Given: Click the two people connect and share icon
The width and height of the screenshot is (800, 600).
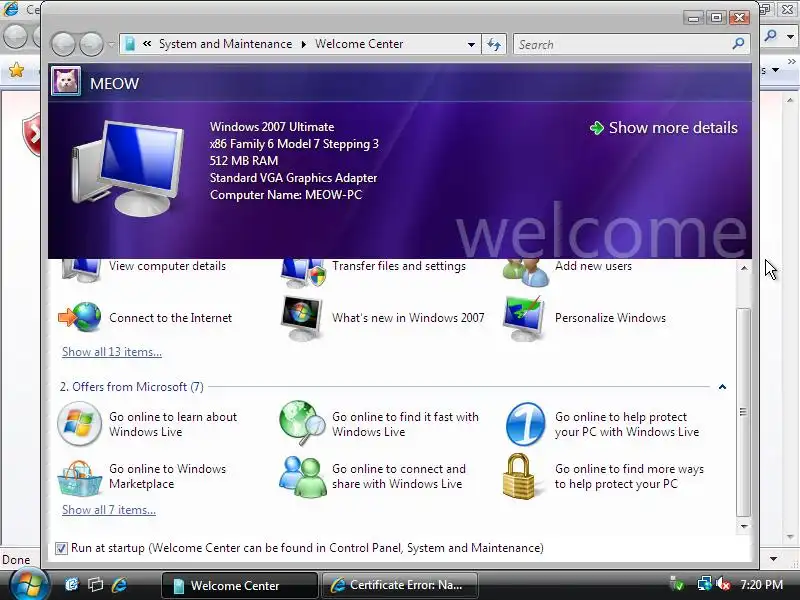Looking at the screenshot, I should tap(303, 477).
